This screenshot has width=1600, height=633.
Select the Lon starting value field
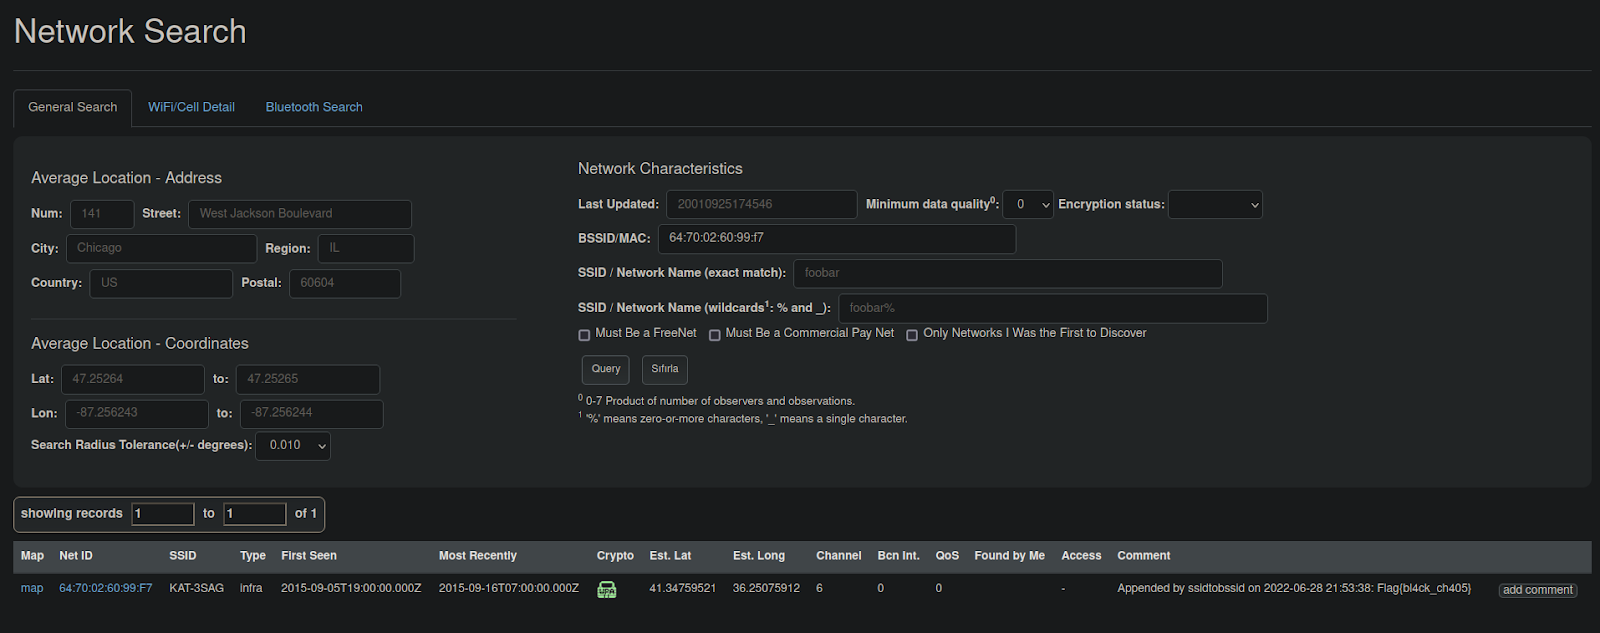tap(137, 414)
